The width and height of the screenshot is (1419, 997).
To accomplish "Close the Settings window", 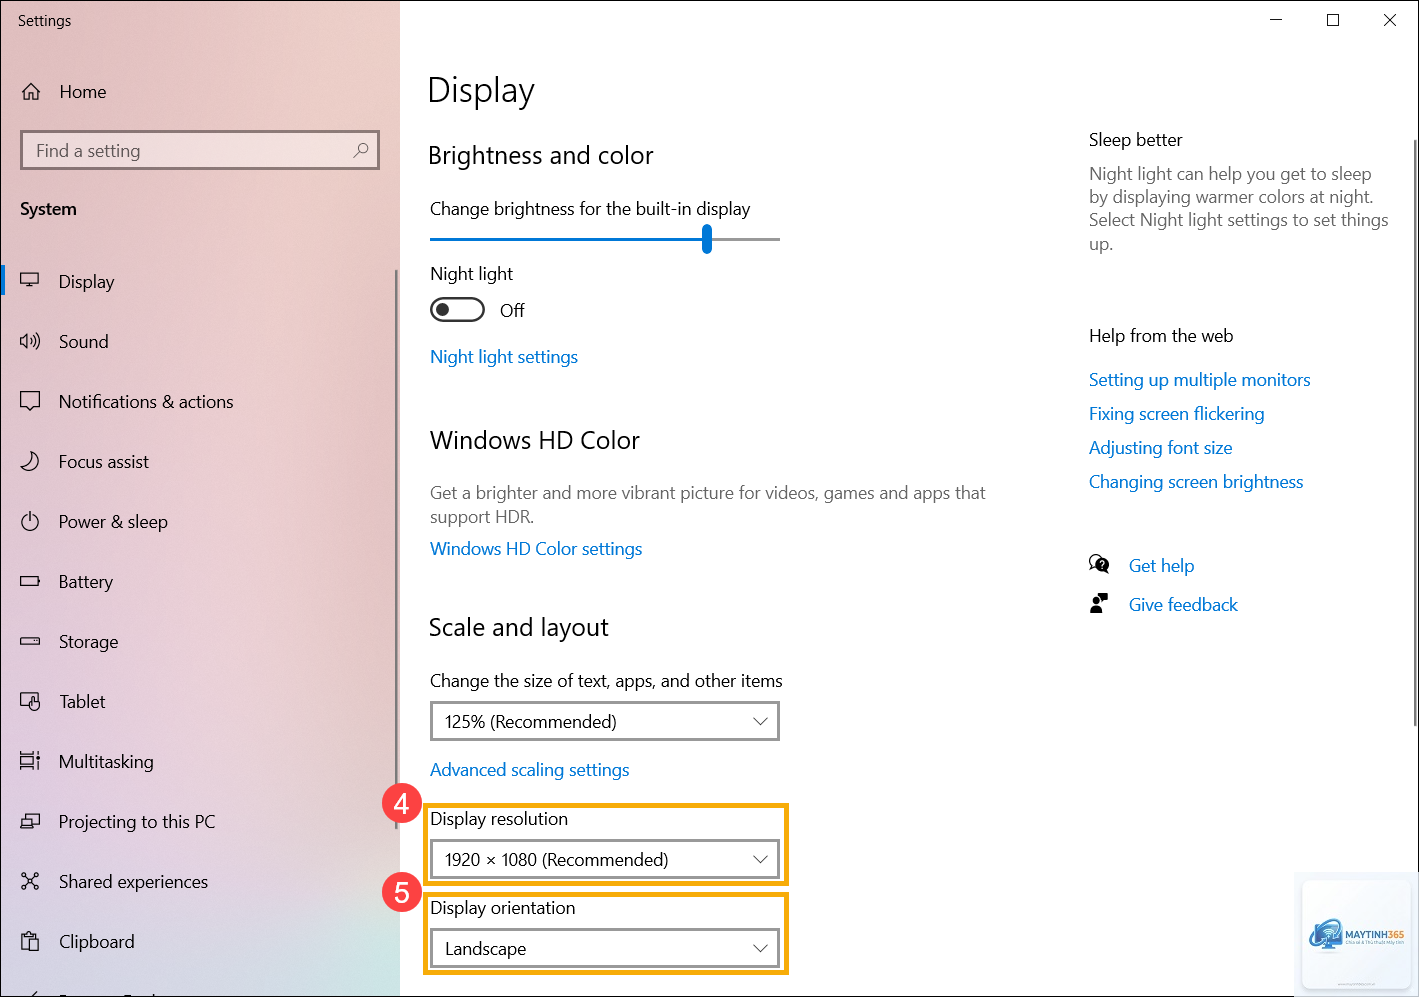I will [x=1390, y=20].
